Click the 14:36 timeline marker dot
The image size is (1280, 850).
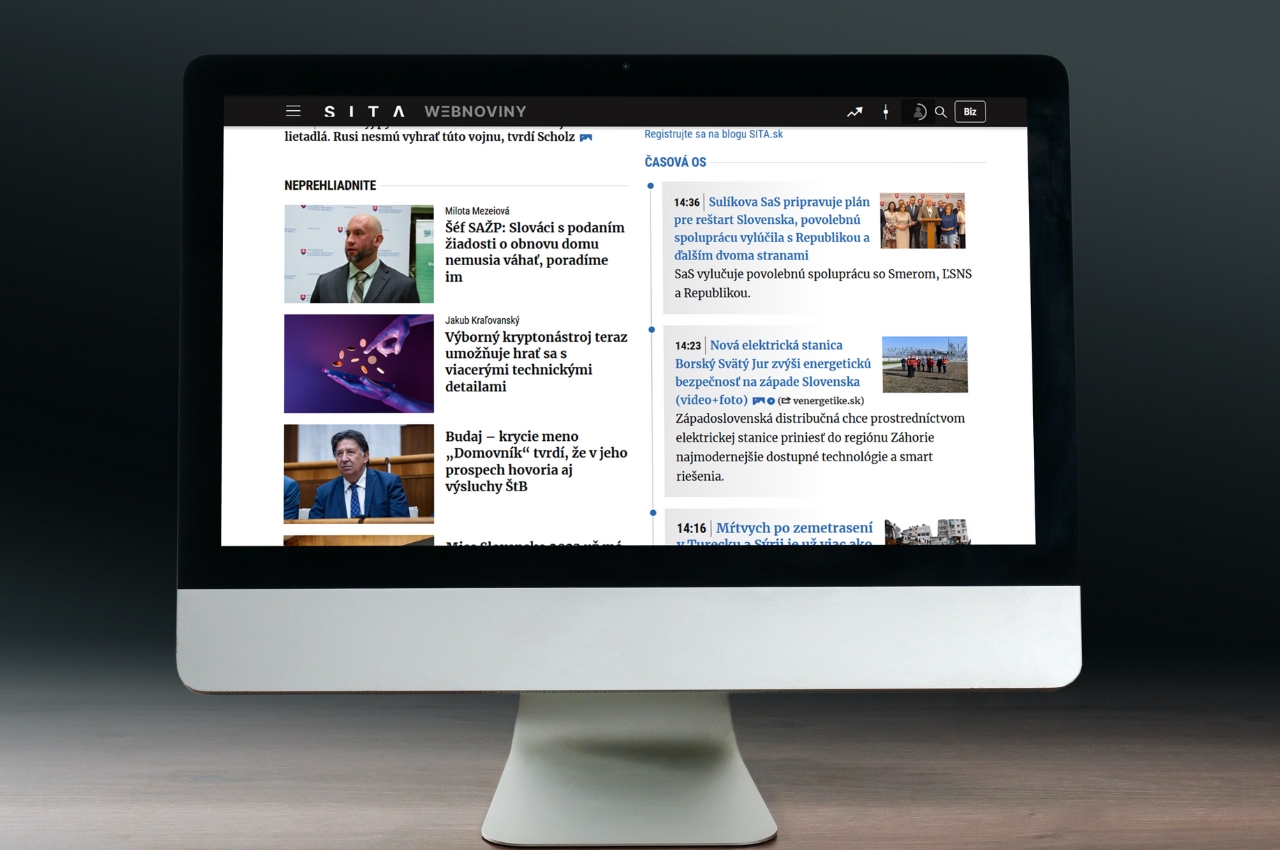tap(651, 186)
